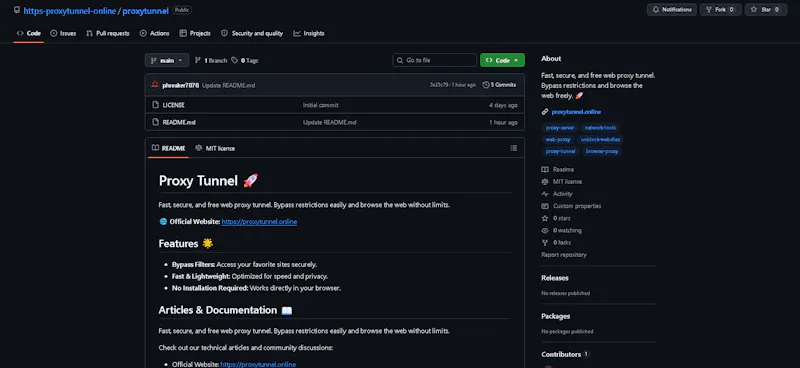
Task: View 0 stars in sidebar
Action: coord(556,218)
